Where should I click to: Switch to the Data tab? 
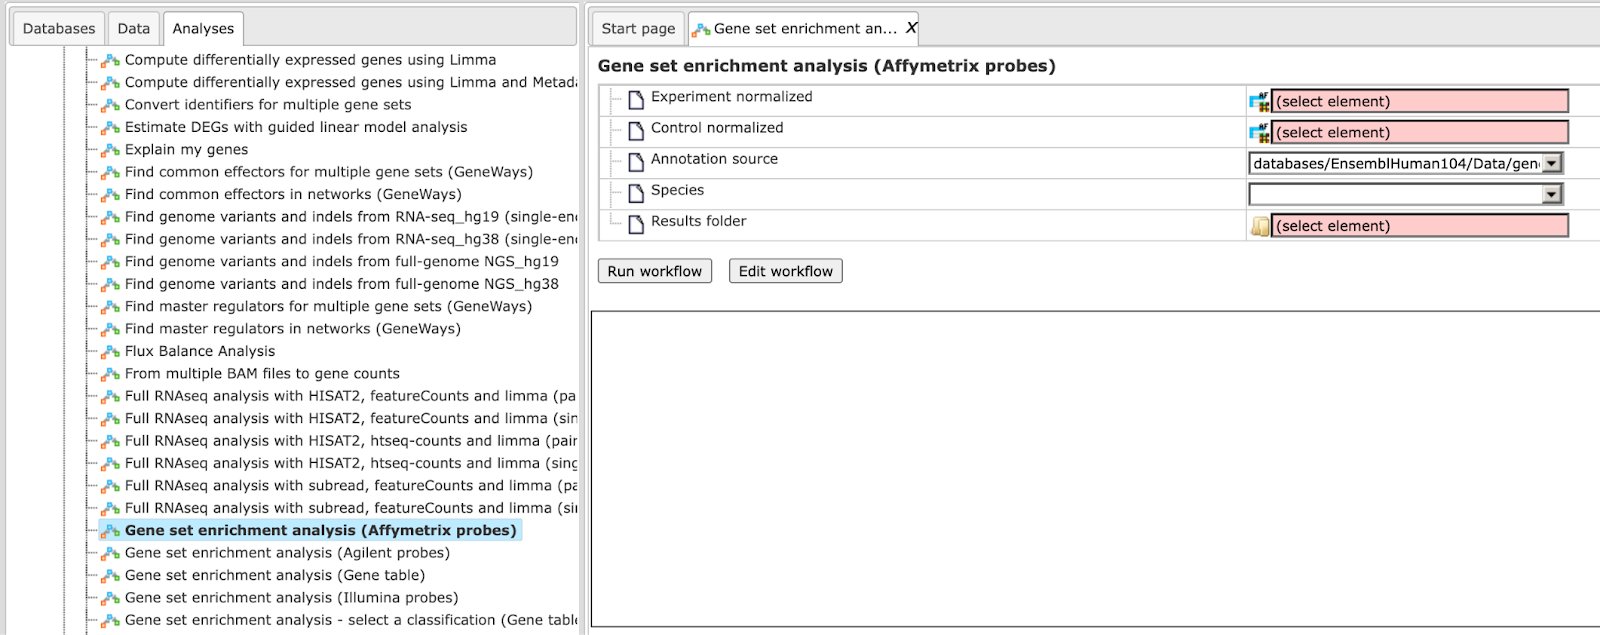[133, 28]
